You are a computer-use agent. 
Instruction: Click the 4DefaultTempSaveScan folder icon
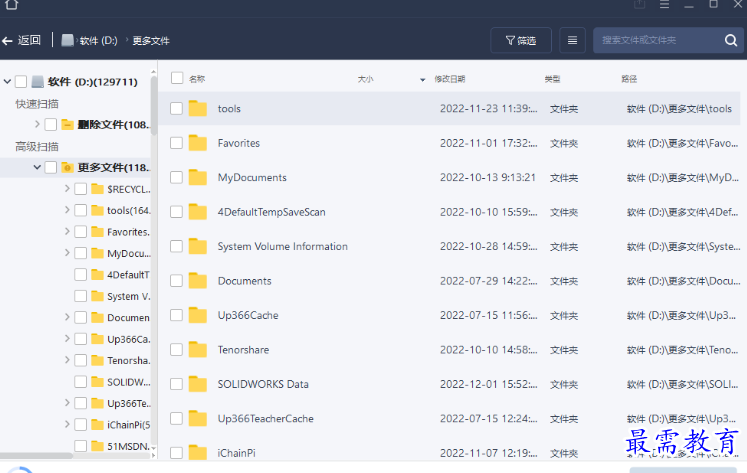[198, 212]
